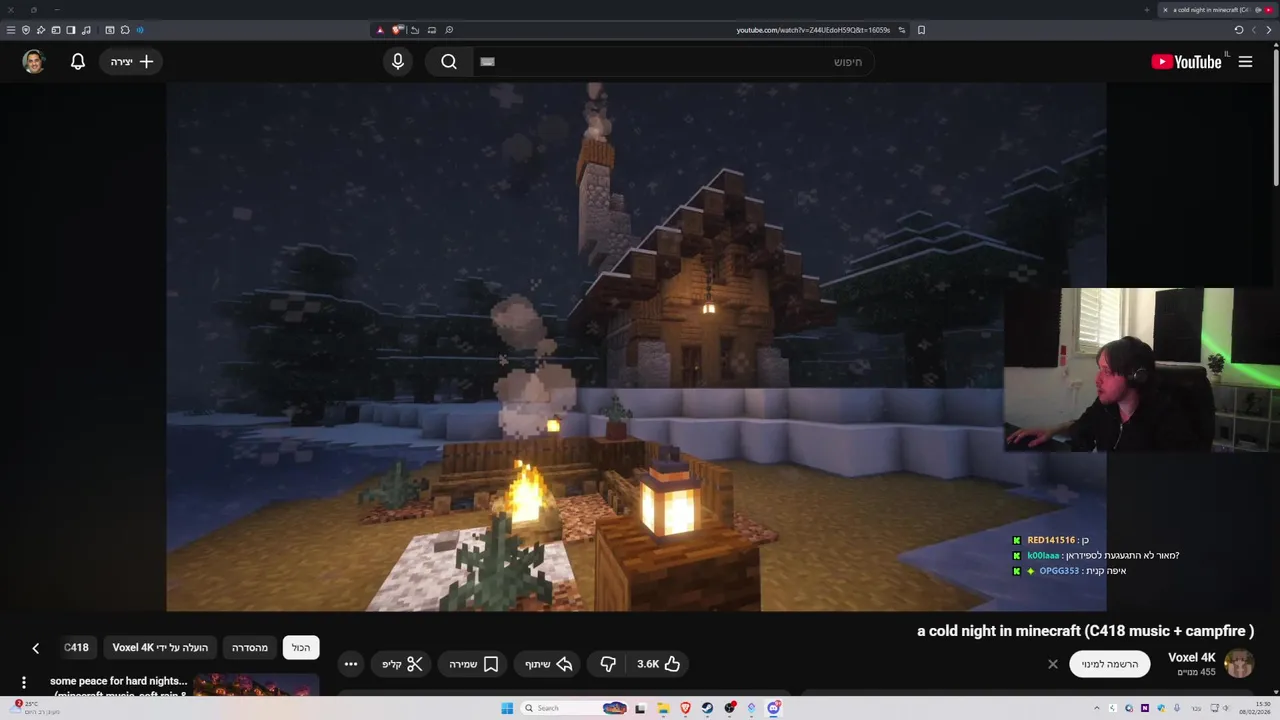Image resolution: width=1280 pixels, height=720 pixels.
Task: Like the video (3.6K thumbs up)
Action: (x=658, y=664)
